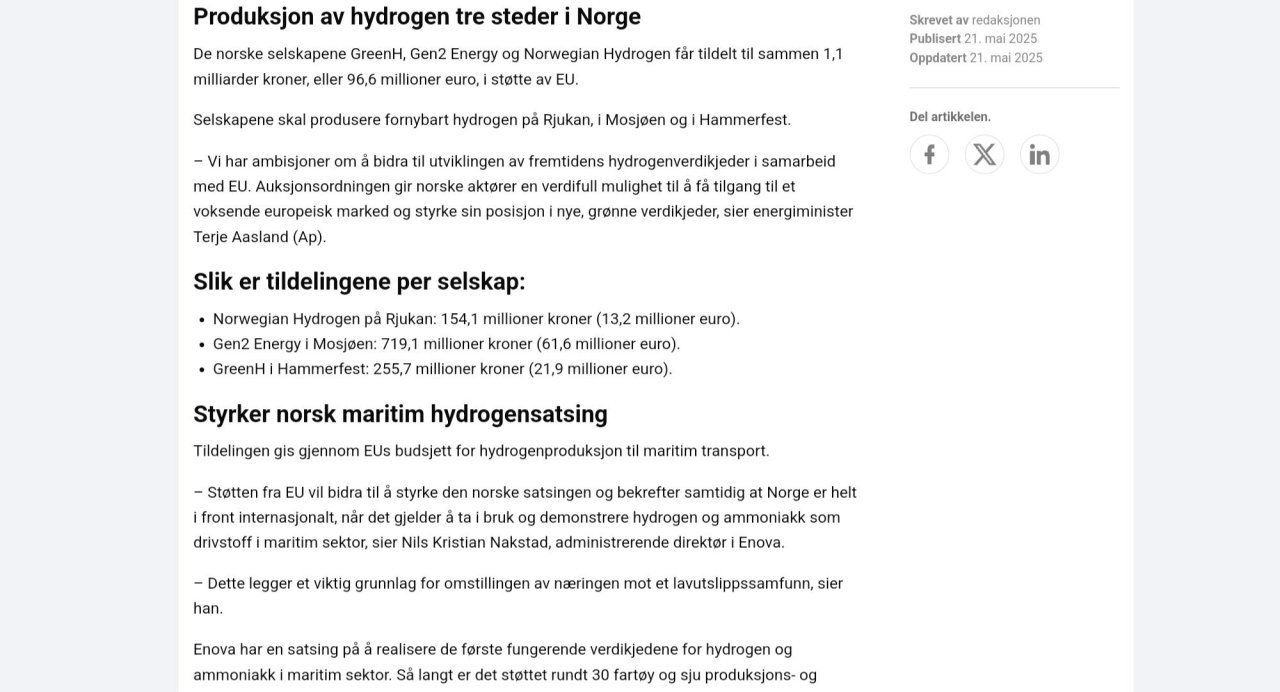This screenshot has width=1280, height=692.
Task: Click the Facebook share circle icon
Action: coord(929,154)
